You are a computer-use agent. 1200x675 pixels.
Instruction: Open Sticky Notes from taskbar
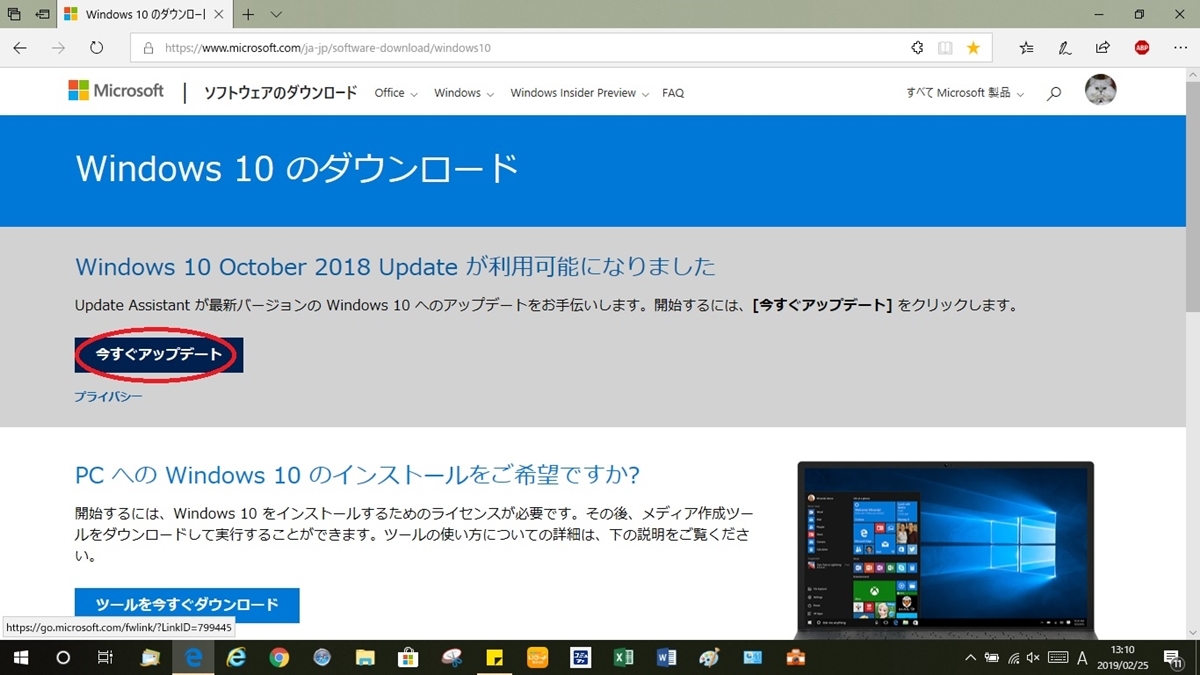pos(494,657)
